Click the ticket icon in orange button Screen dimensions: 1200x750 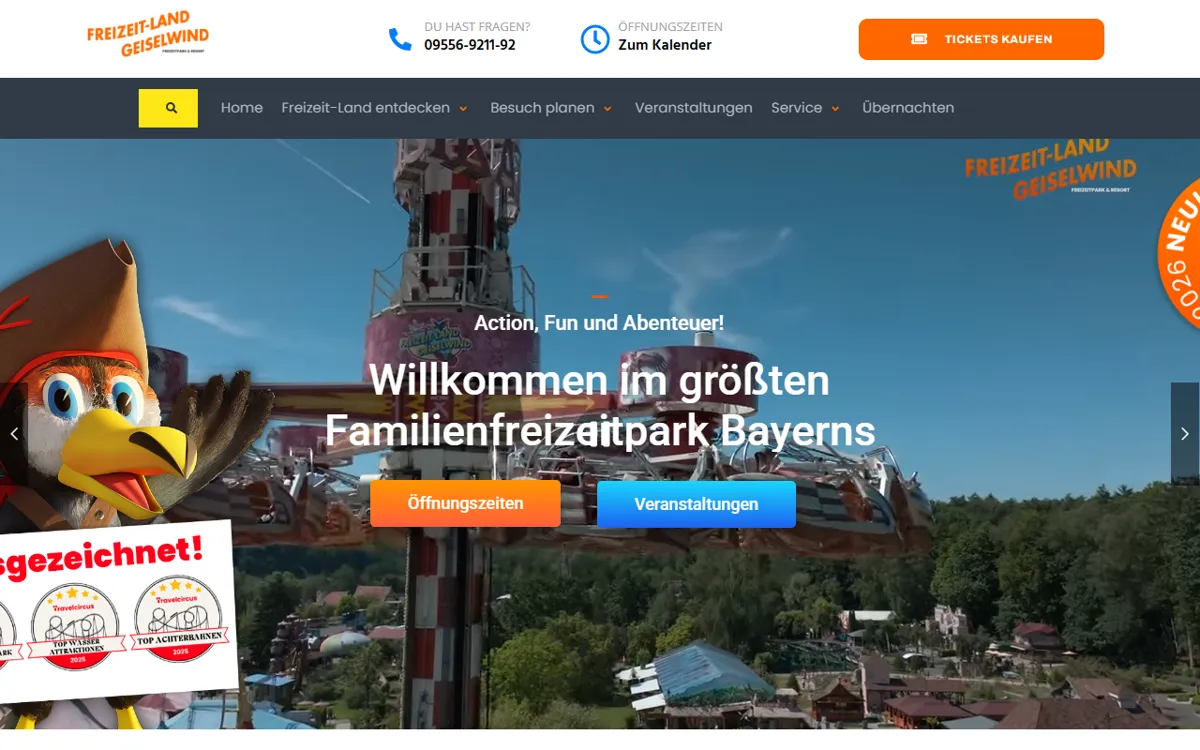point(919,39)
